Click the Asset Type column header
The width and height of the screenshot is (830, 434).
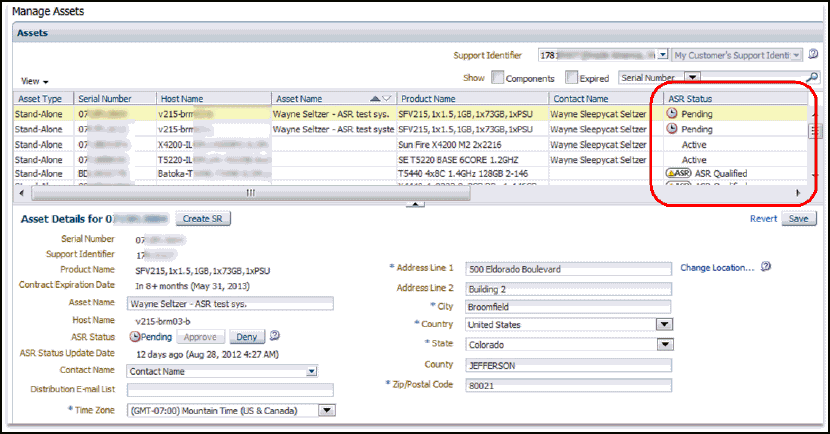point(43,98)
